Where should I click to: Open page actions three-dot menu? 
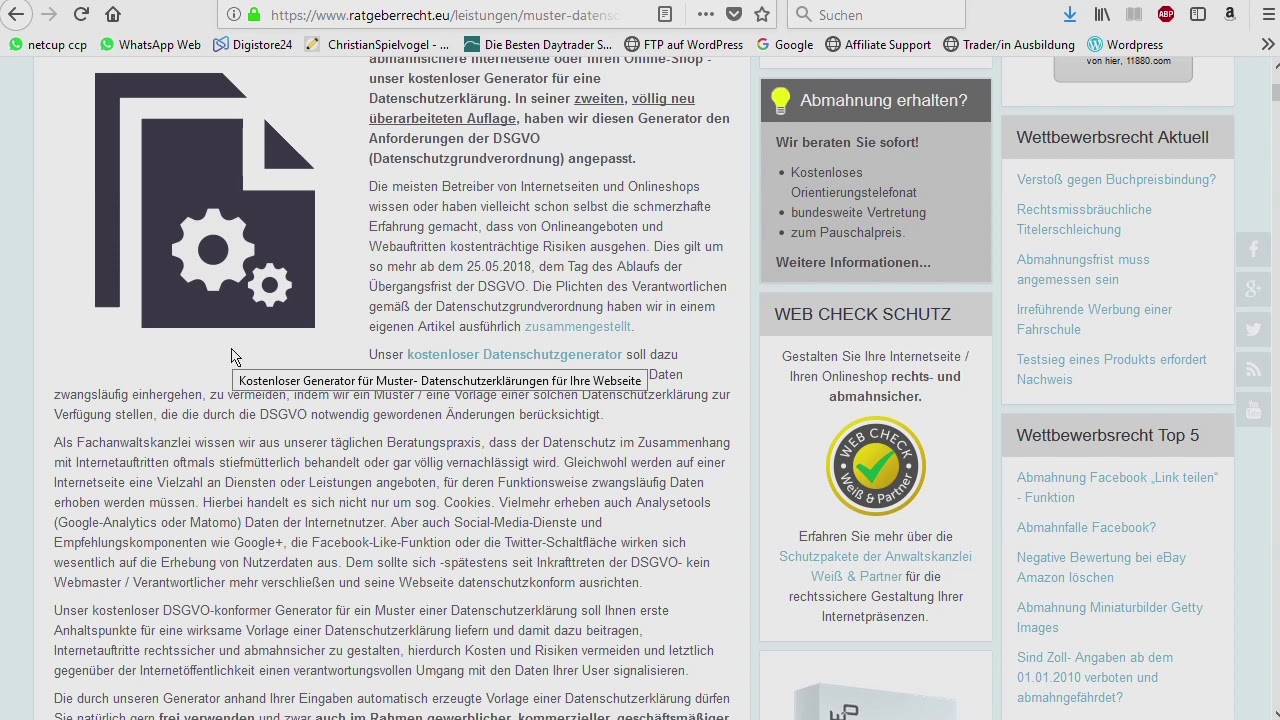pos(706,15)
